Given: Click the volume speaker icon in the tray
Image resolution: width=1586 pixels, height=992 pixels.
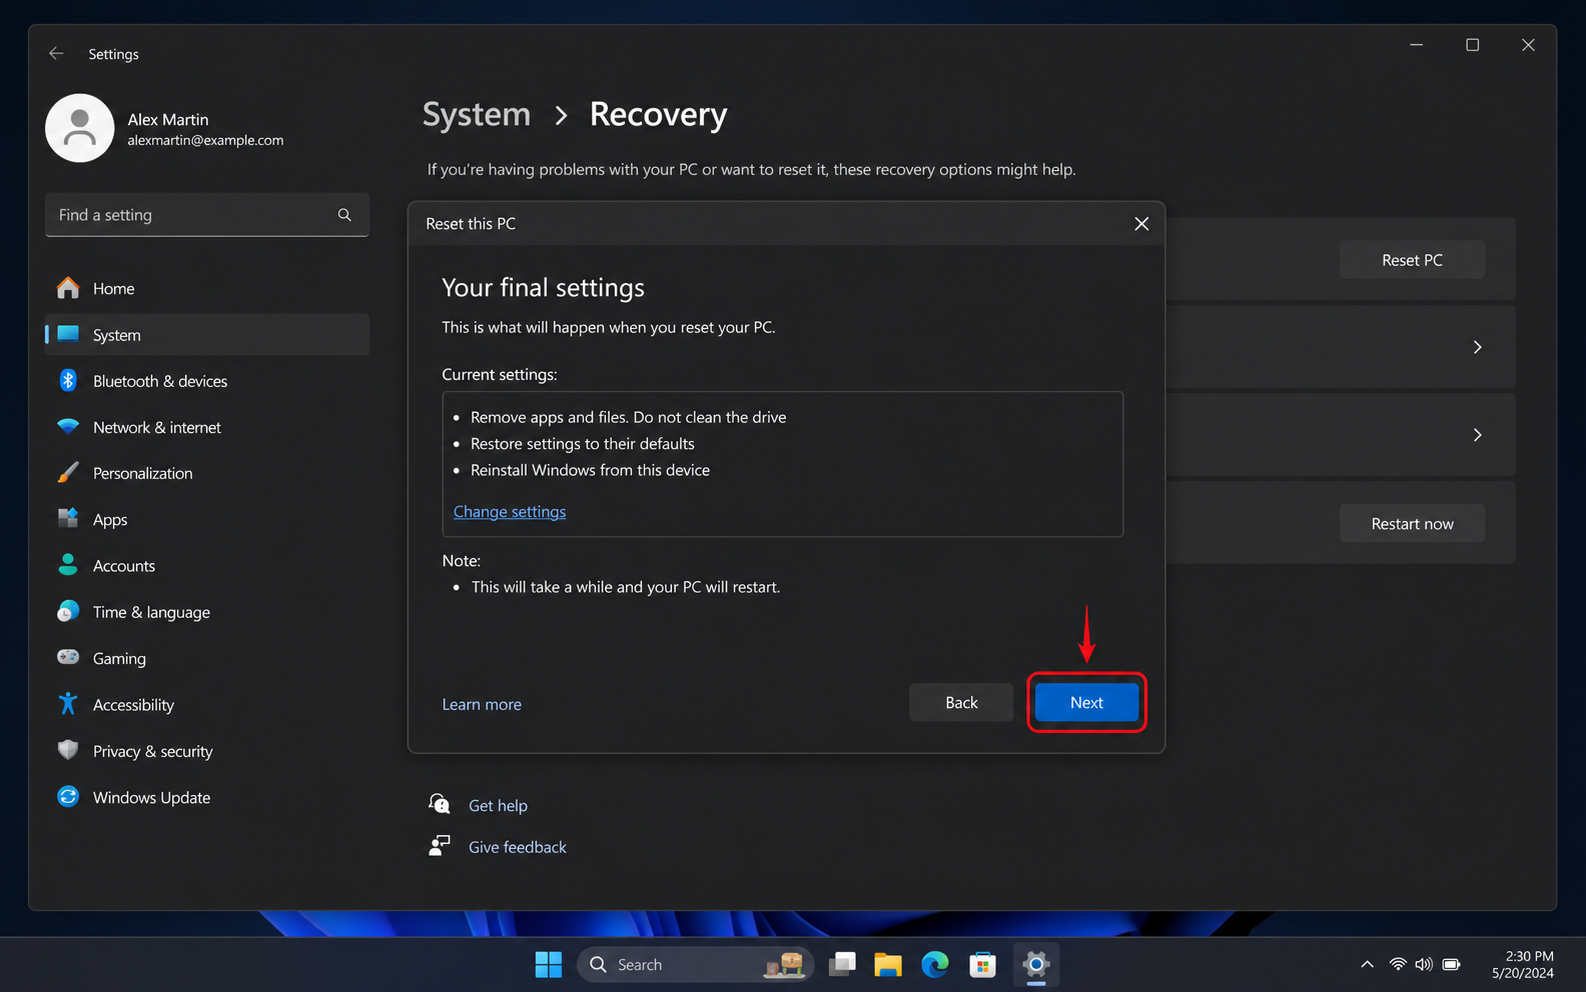Looking at the screenshot, I should point(1424,965).
